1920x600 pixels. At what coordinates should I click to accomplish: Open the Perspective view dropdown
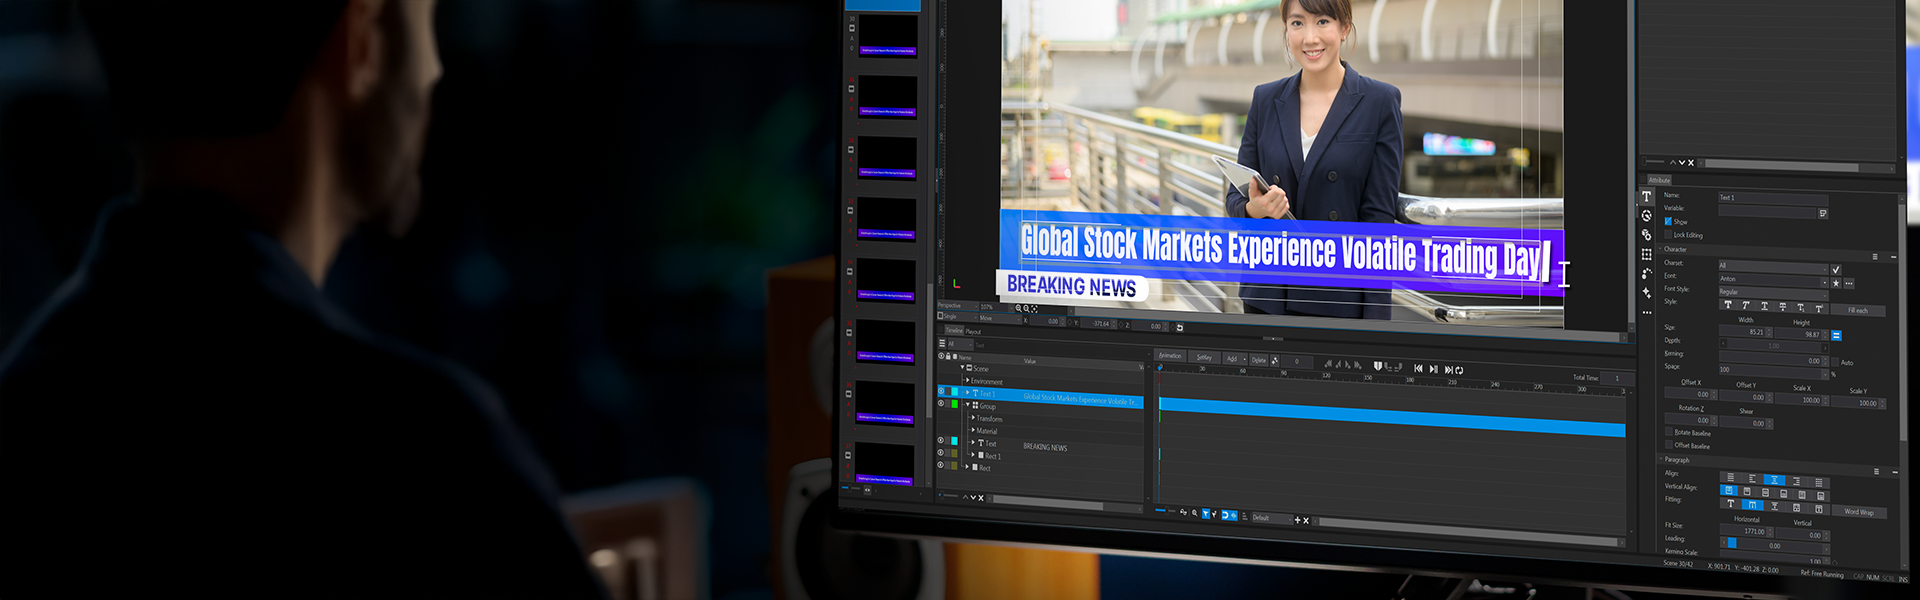point(958,306)
